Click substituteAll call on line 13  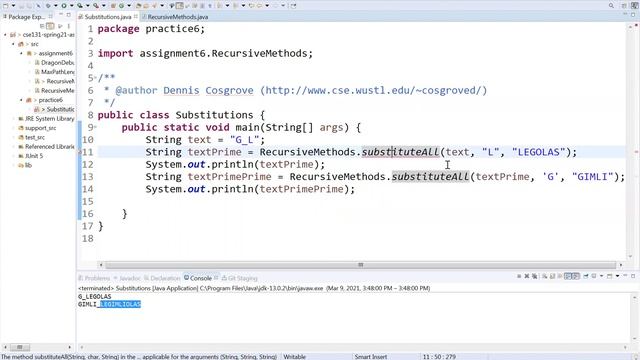(x=430, y=177)
